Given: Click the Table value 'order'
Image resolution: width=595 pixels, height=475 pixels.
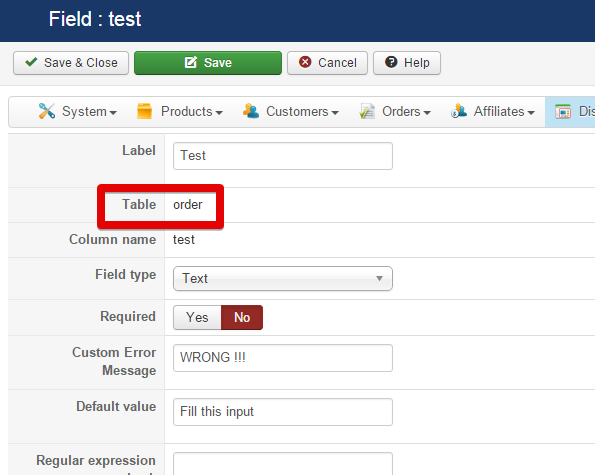Looking at the screenshot, I should (187, 205).
